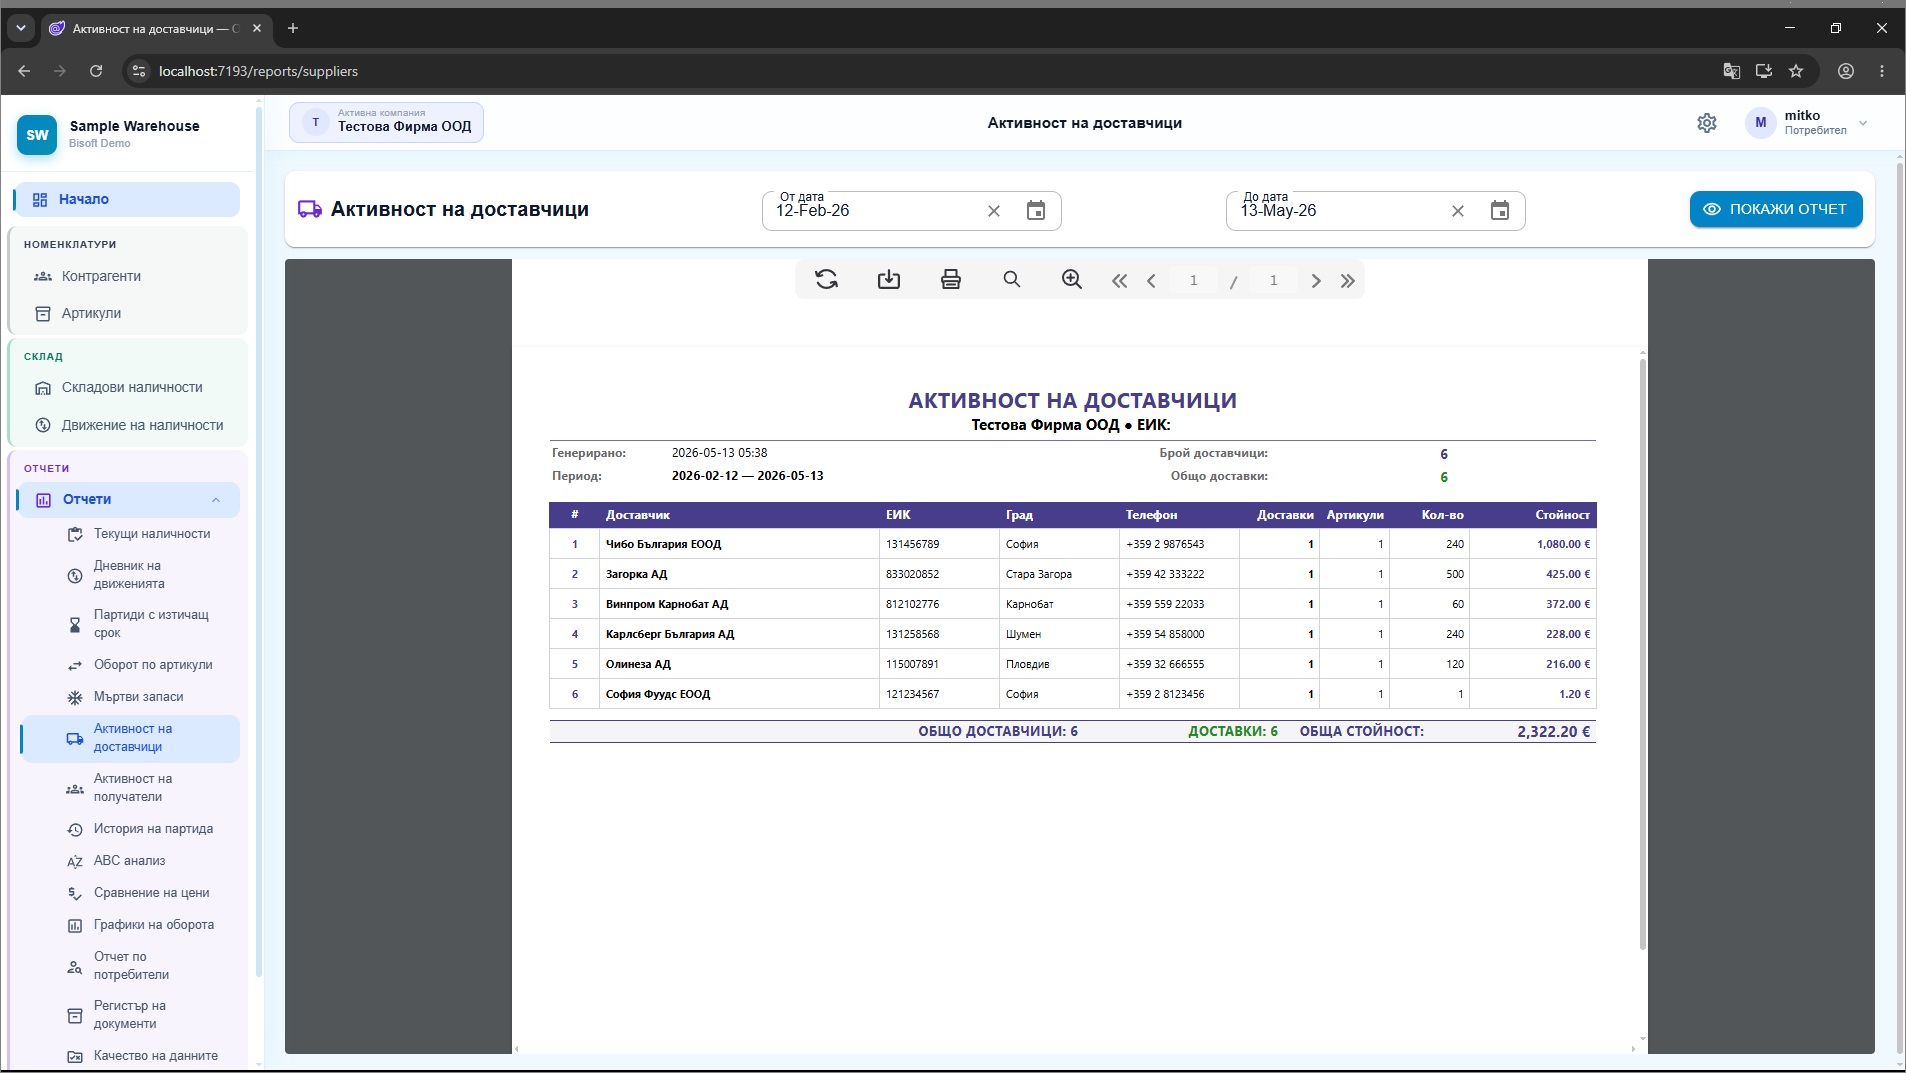Select the 'Мъртви запаси' report
This screenshot has height=1073, width=1906.
click(138, 697)
